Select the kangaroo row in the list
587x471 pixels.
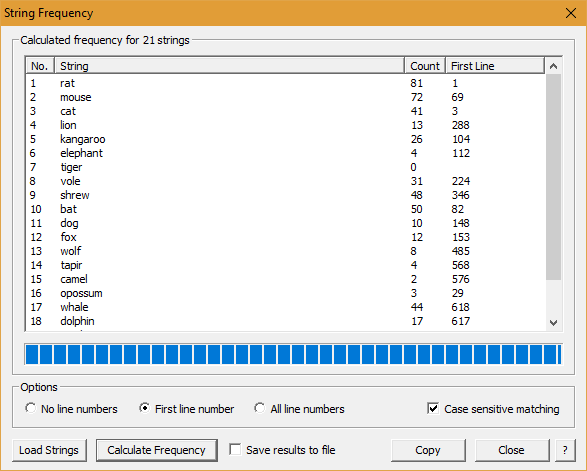click(x=285, y=139)
